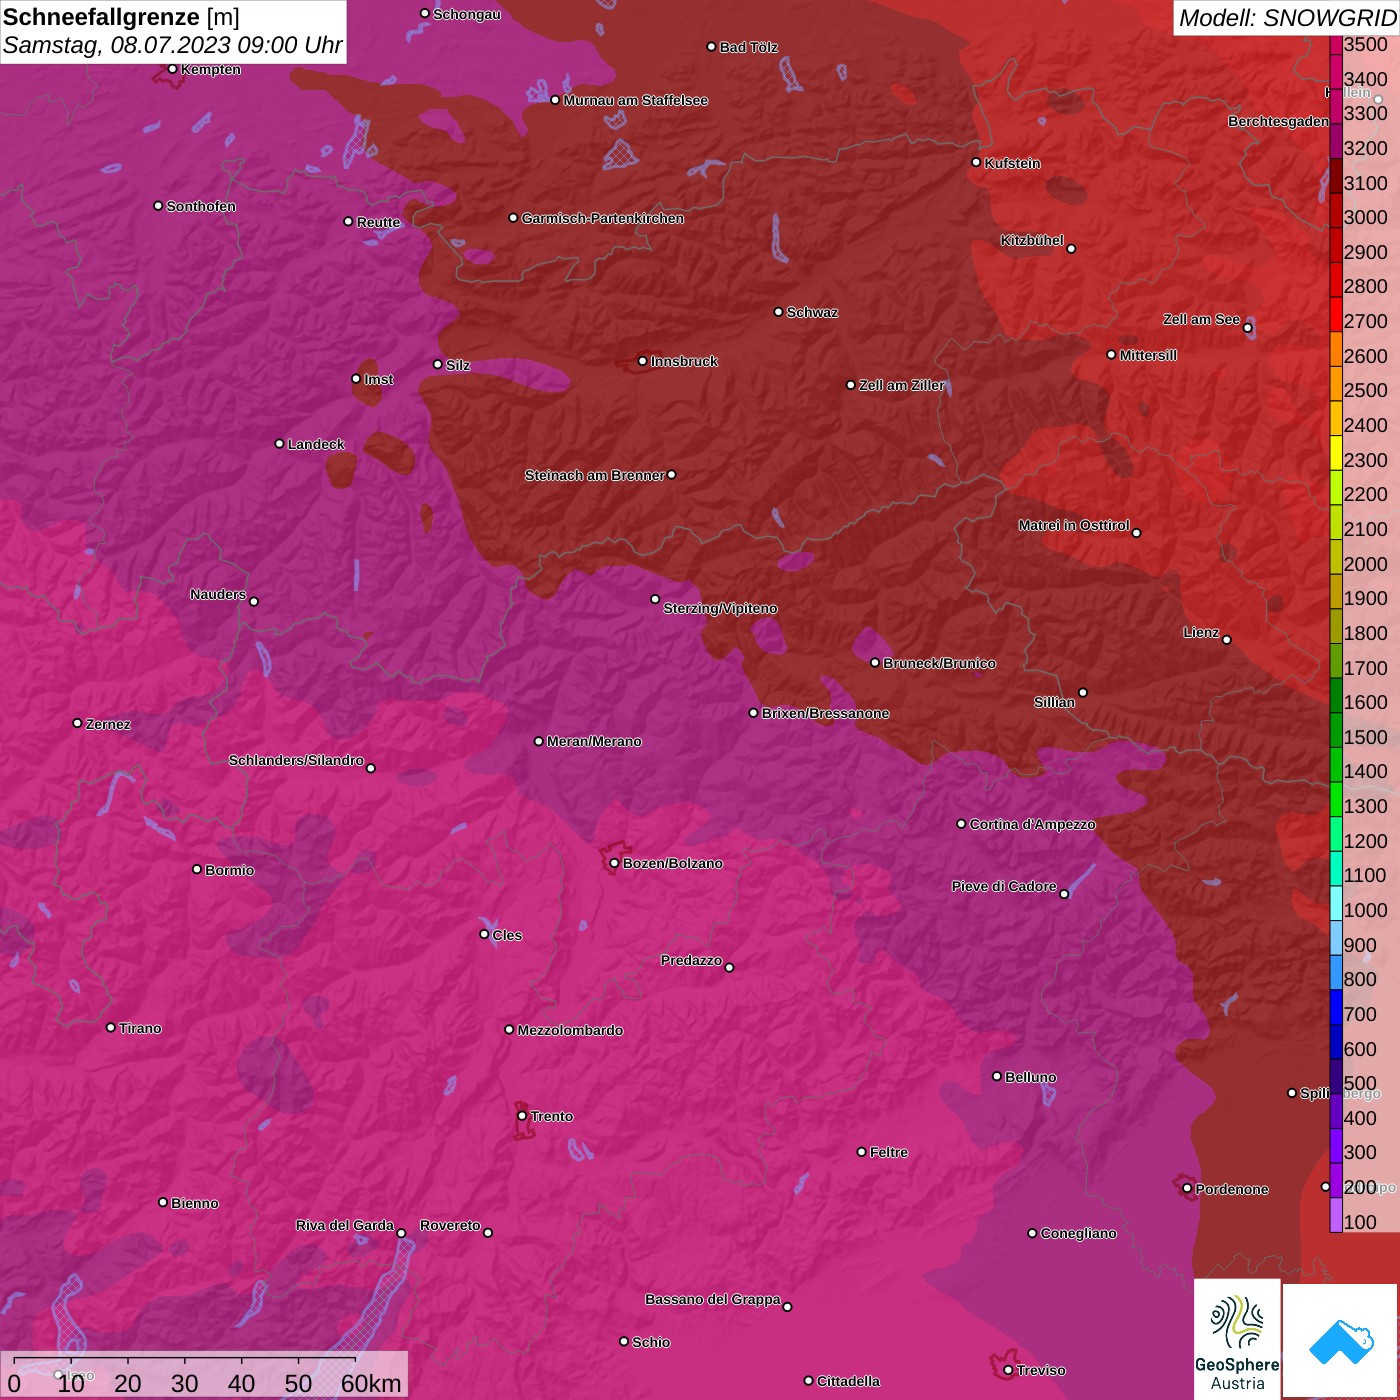This screenshot has height=1400, width=1400.
Task: Click the Feltre location dot
Action: pyautogui.click(x=861, y=1152)
